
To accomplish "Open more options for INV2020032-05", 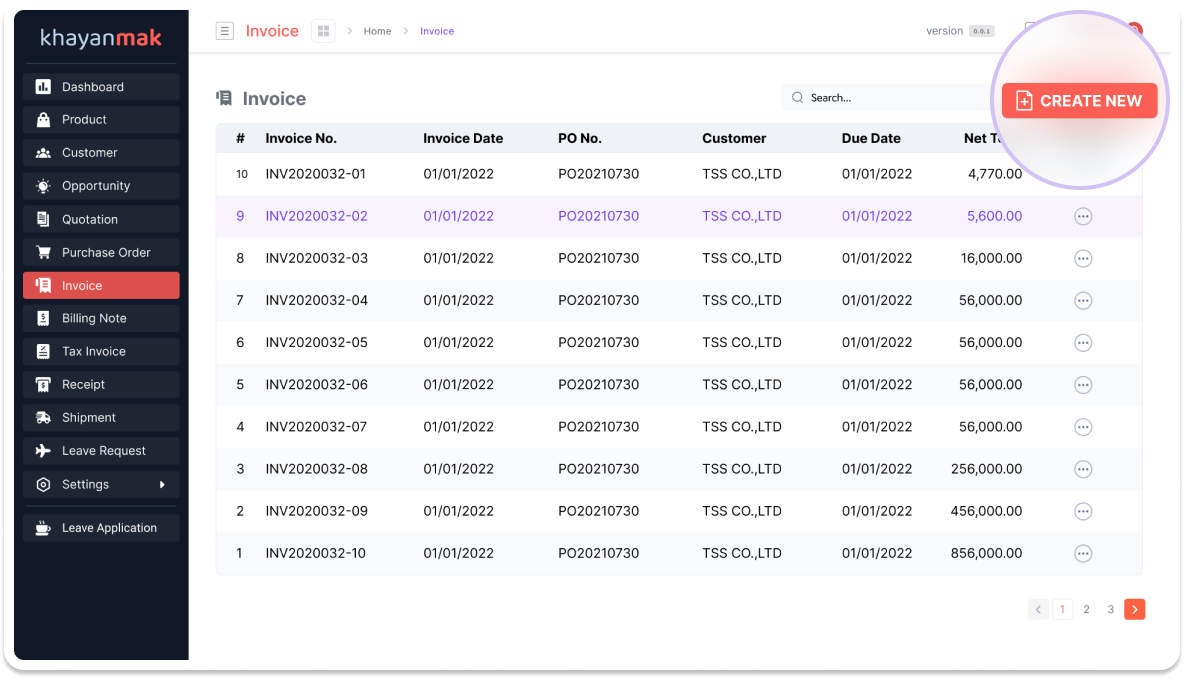I will 1082,343.
